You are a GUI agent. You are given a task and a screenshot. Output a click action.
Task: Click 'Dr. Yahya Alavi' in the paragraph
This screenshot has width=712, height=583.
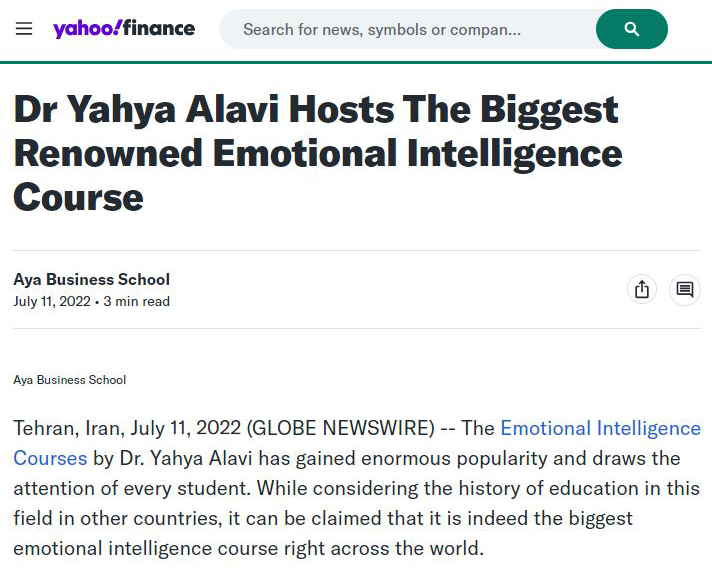tap(186, 458)
